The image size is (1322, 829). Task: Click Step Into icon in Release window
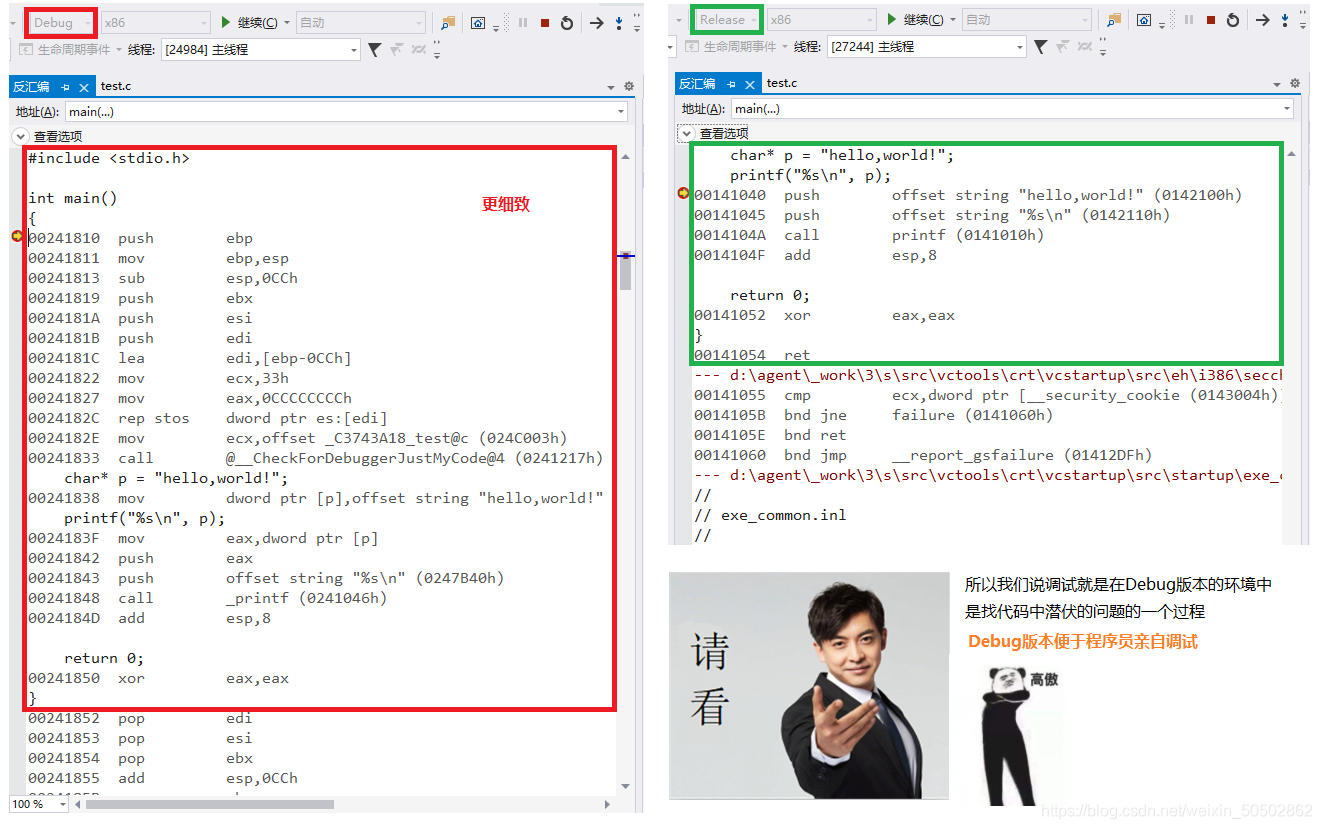click(1286, 20)
